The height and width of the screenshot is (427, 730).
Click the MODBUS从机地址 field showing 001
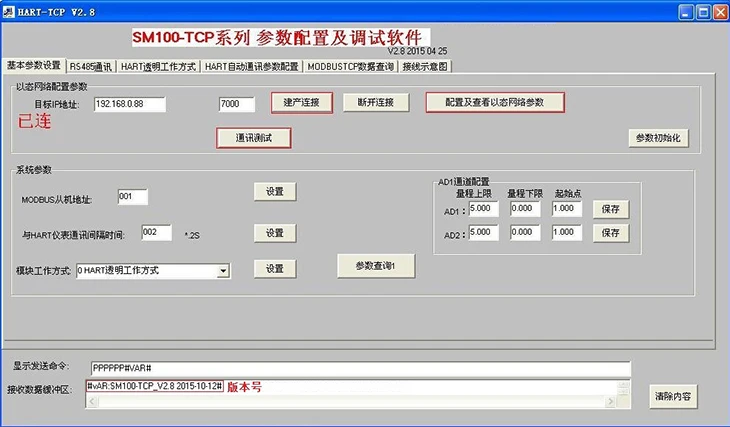[x=133, y=197]
